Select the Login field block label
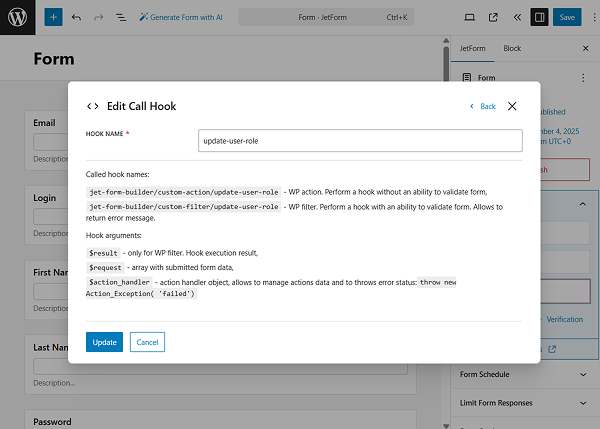The image size is (600, 429). (44, 198)
